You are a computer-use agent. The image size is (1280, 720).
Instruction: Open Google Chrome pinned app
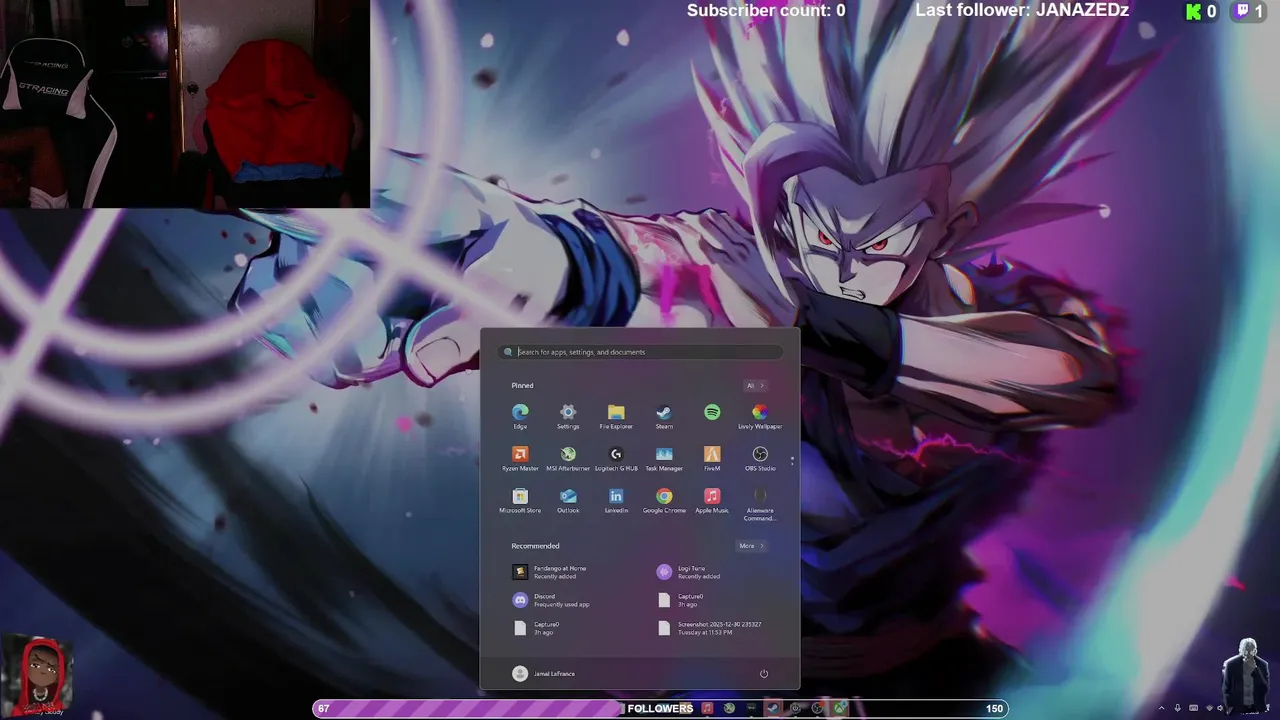pos(664,500)
